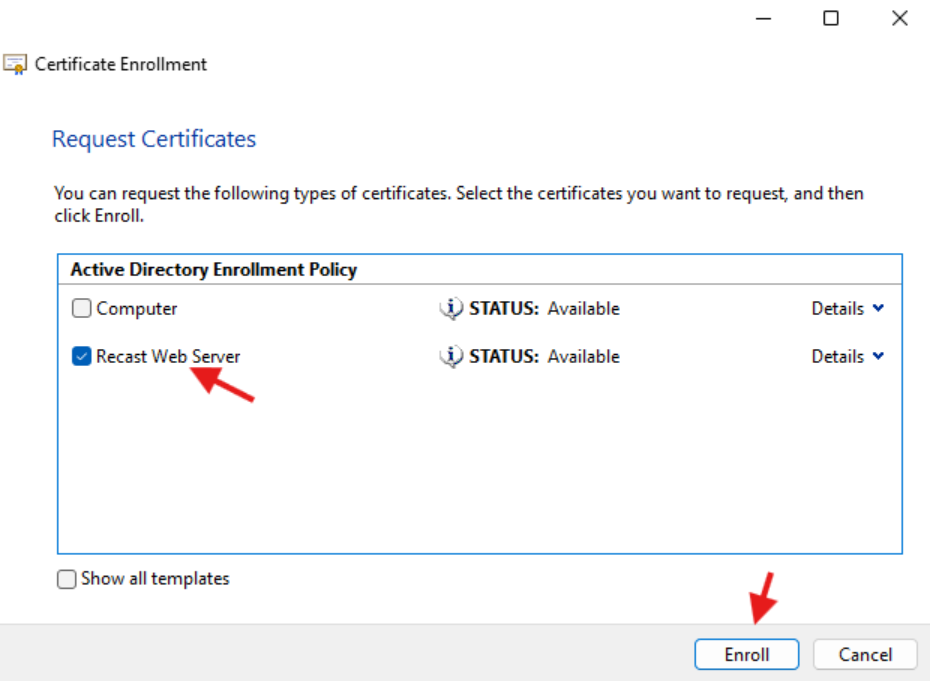Click the Available status text for Computer
Viewport: 930px width, 681px height.
tap(583, 308)
